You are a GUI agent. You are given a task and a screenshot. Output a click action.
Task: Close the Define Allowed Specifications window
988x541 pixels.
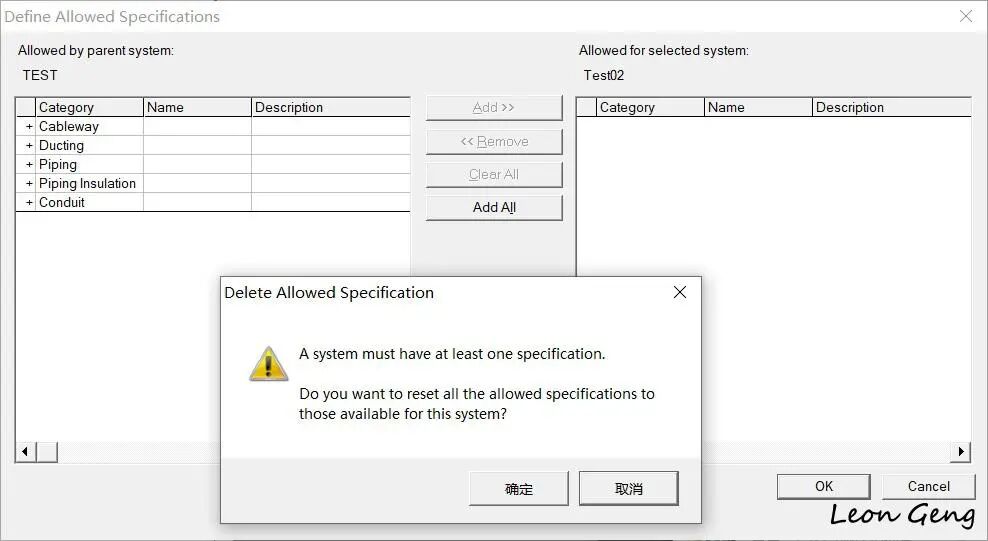pyautogui.click(x=966, y=16)
